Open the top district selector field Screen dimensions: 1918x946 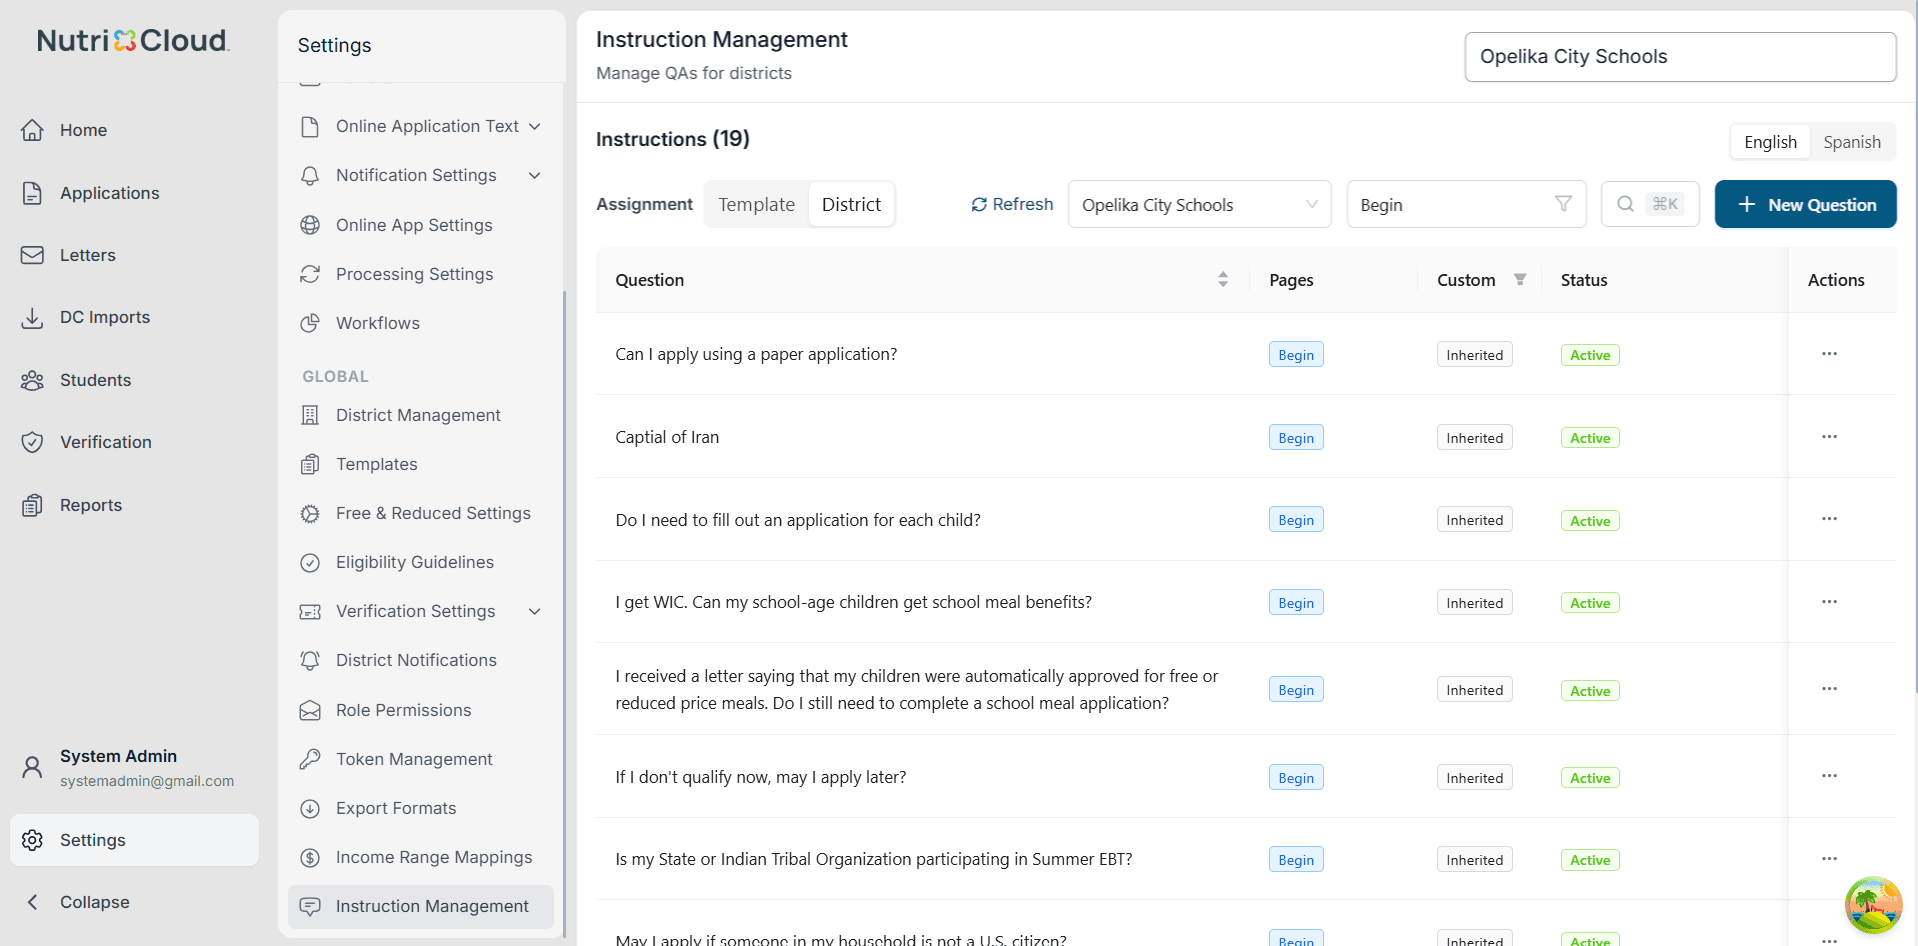point(1680,57)
